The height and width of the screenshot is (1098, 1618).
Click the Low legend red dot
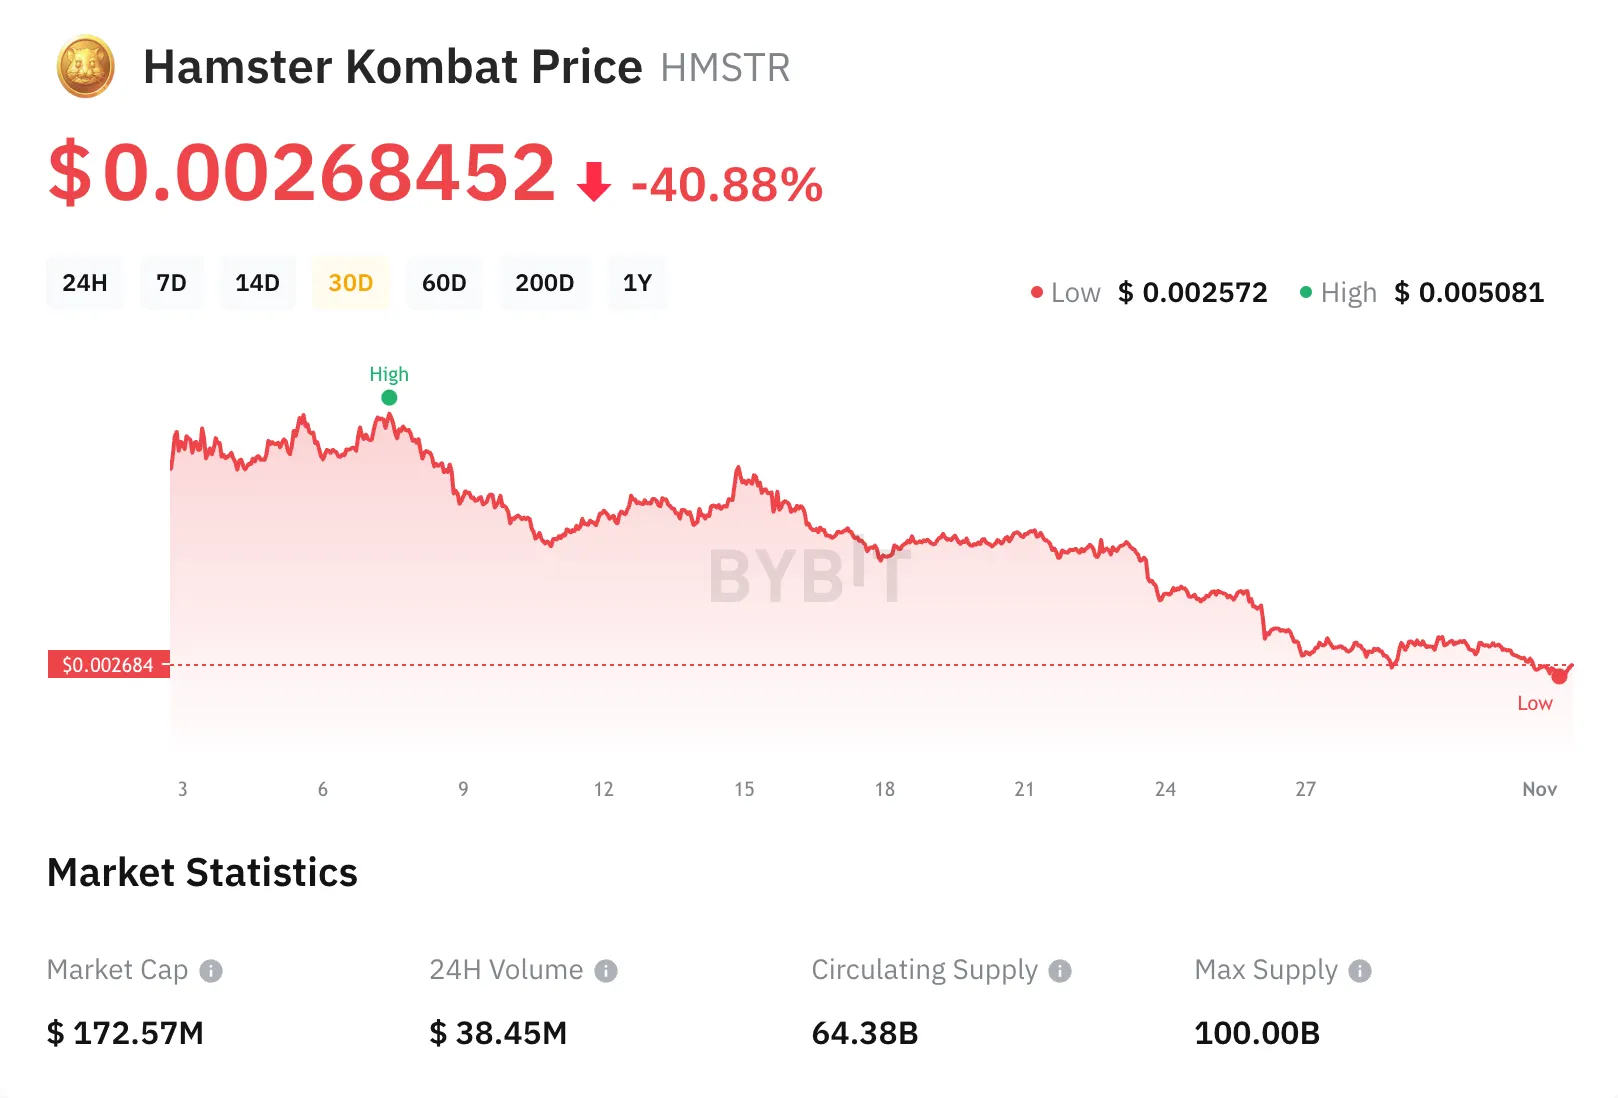pos(1037,292)
